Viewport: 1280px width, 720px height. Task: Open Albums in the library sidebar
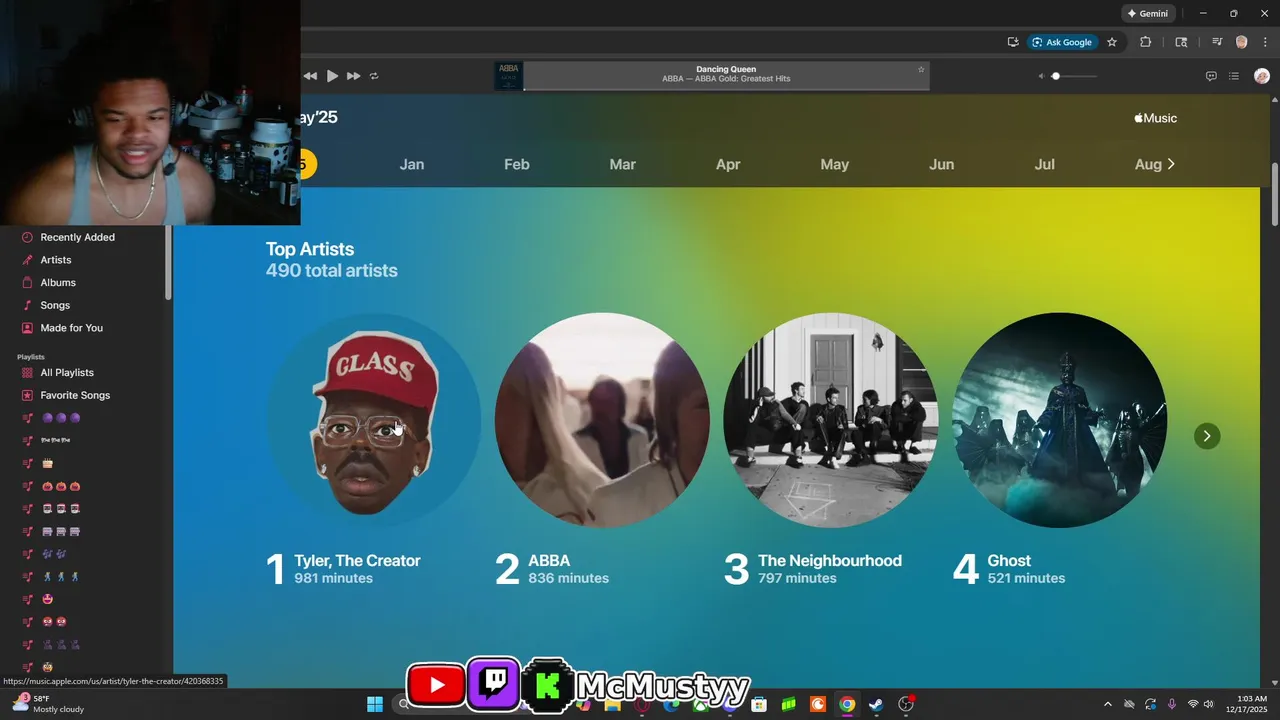click(58, 282)
